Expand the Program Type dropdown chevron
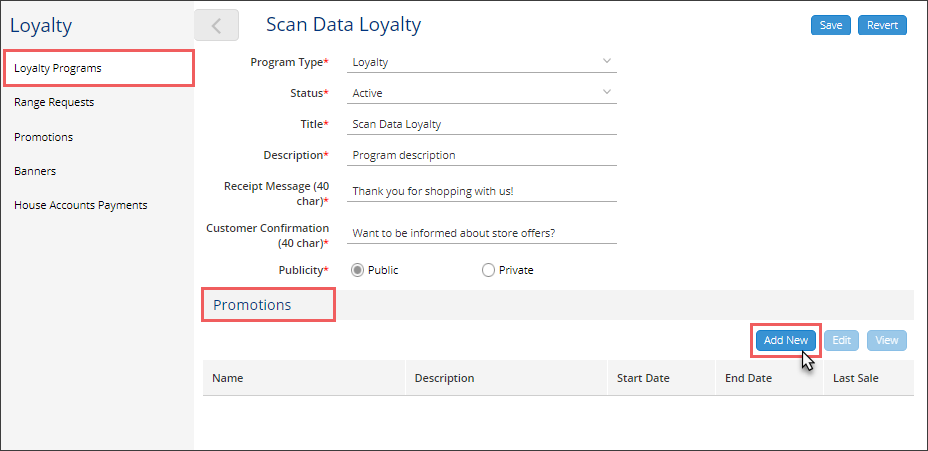Image resolution: width=928 pixels, height=451 pixels. tap(606, 61)
